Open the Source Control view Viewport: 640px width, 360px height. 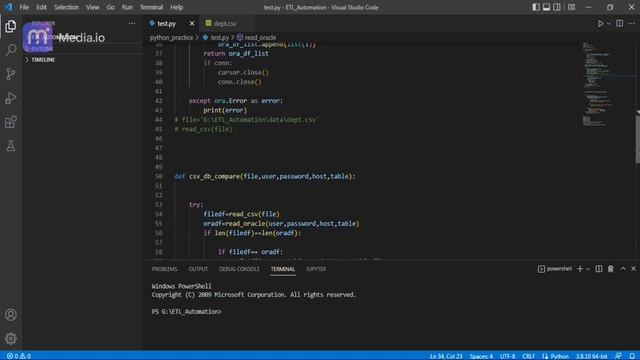[x=11, y=74]
